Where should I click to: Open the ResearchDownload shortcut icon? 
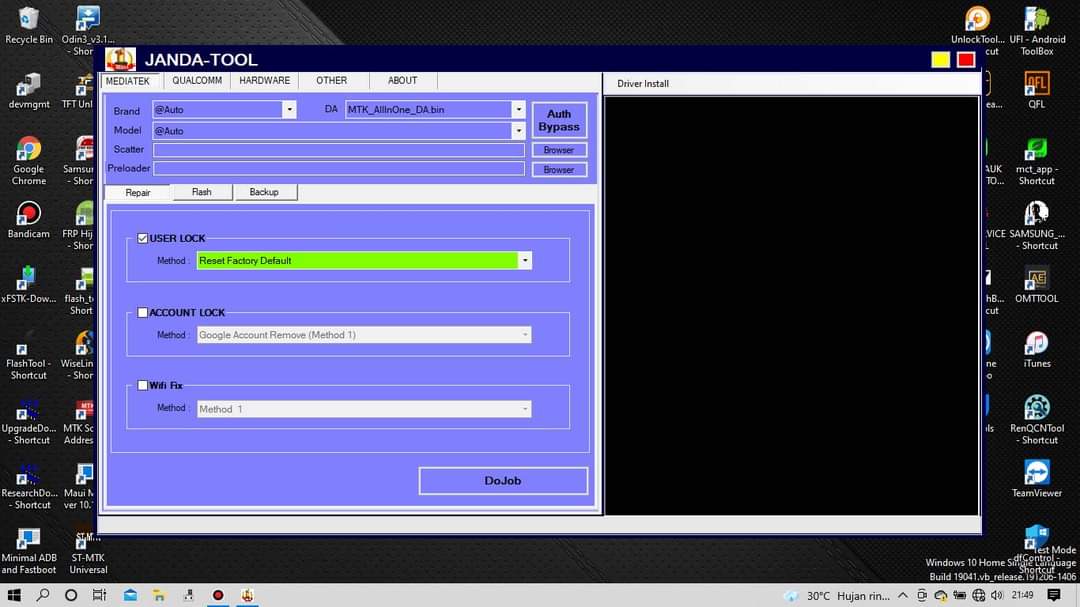28,486
